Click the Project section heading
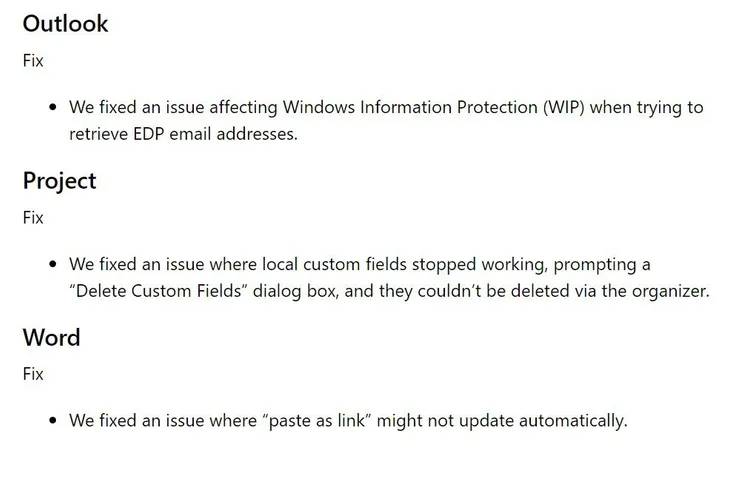This screenshot has width=740, height=480. pos(59,180)
